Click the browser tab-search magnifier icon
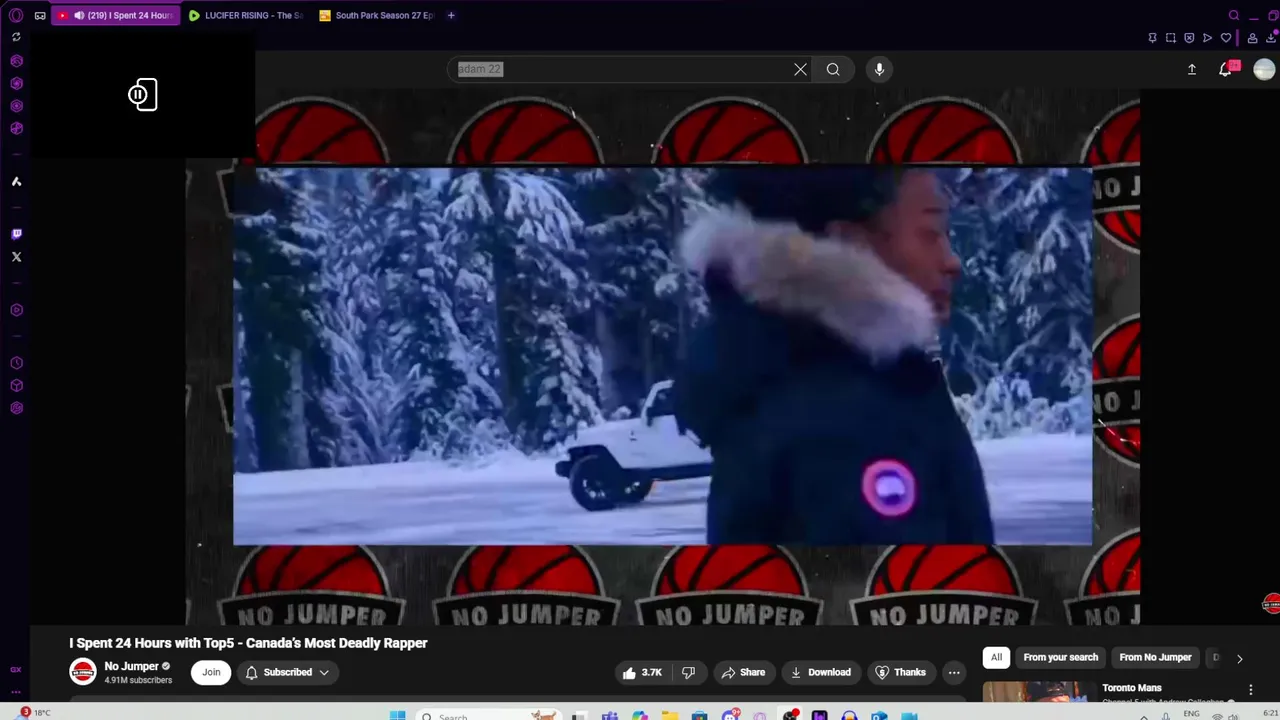Screen dimensions: 1280x720 pyautogui.click(x=1234, y=15)
